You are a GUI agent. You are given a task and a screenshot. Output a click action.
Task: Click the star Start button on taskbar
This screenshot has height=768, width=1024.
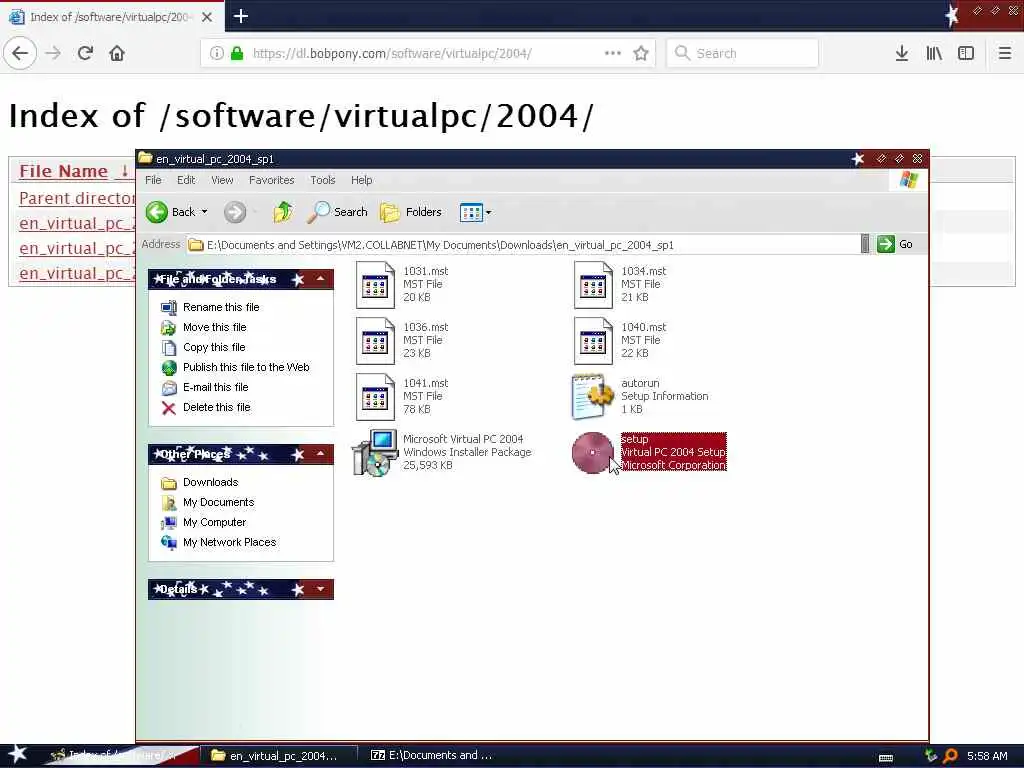(x=16, y=754)
